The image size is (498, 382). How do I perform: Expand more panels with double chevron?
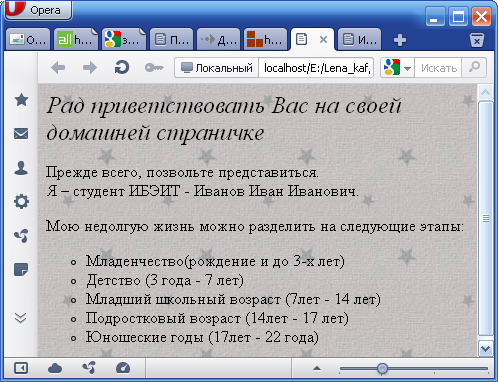tap(21, 318)
